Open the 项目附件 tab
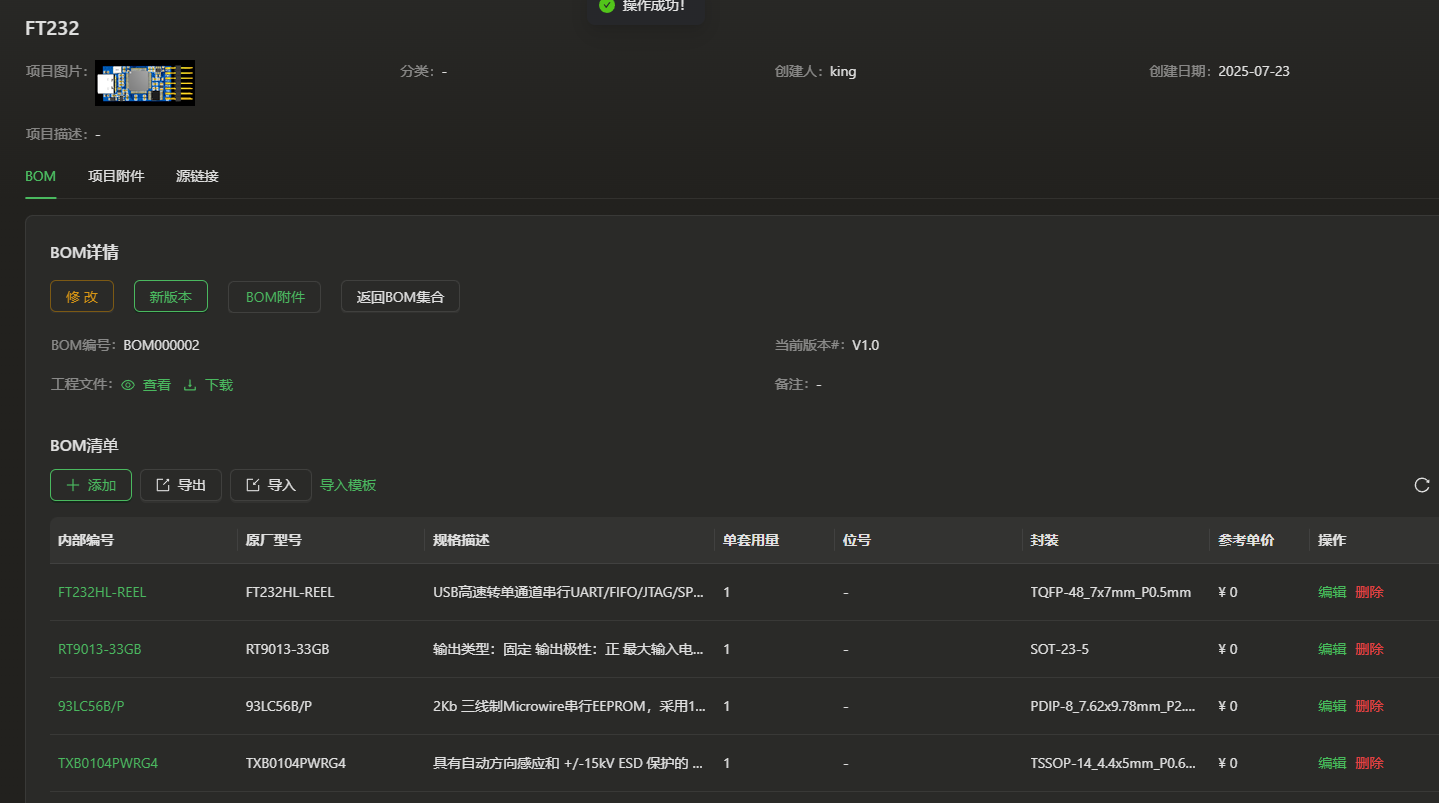 [x=116, y=176]
